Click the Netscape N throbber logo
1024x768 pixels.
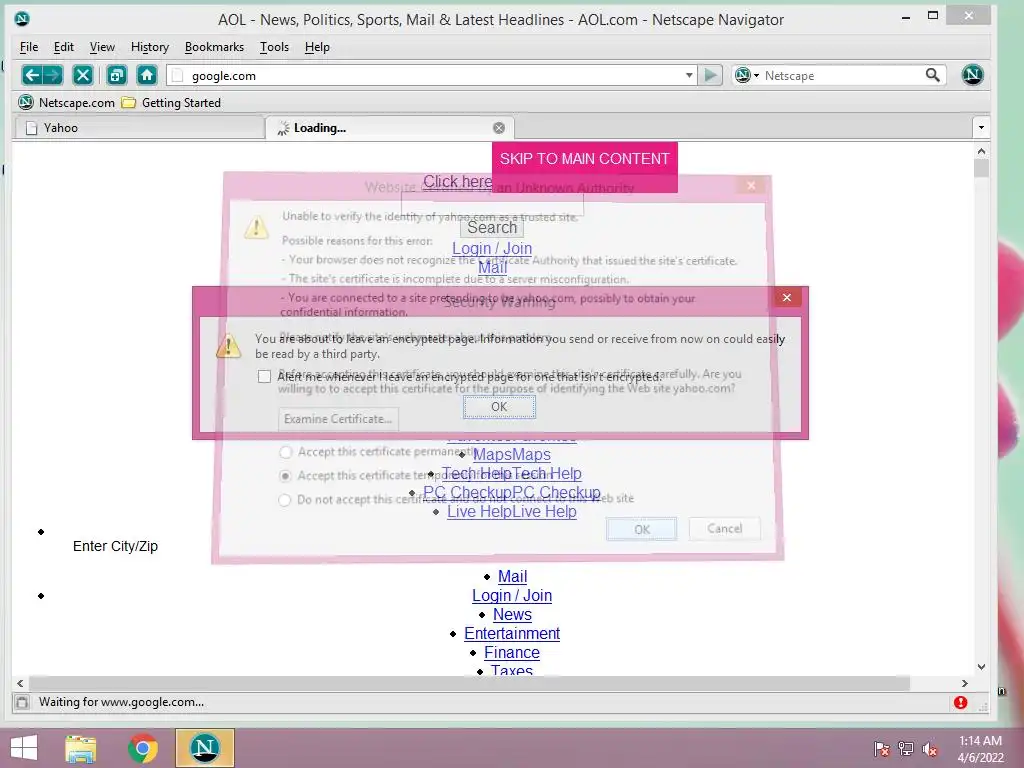972,75
